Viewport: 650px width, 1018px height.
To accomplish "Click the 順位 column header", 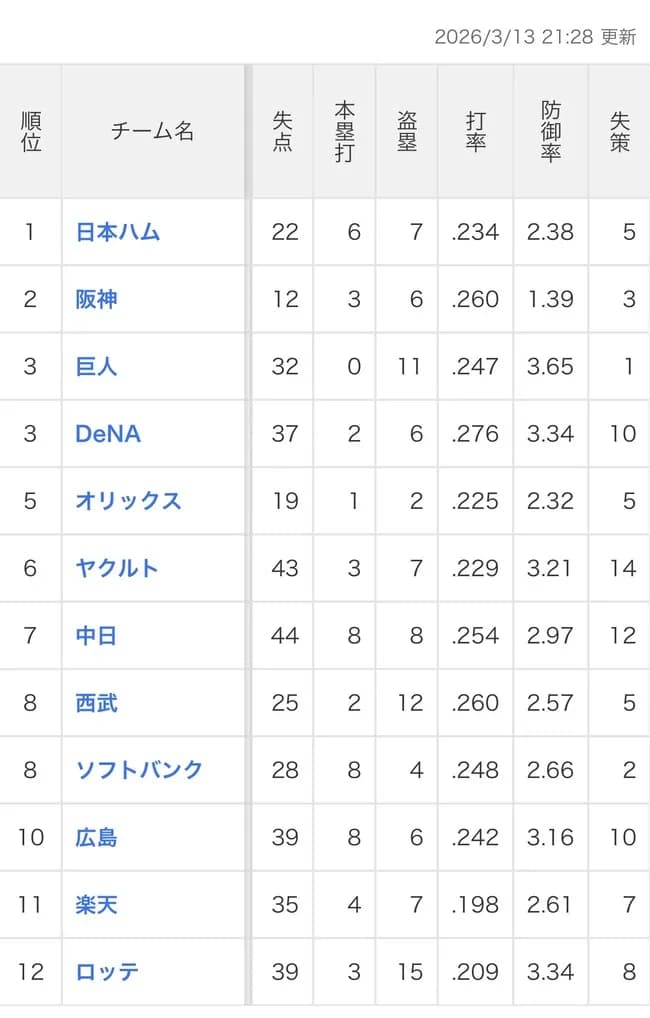I will point(30,131).
